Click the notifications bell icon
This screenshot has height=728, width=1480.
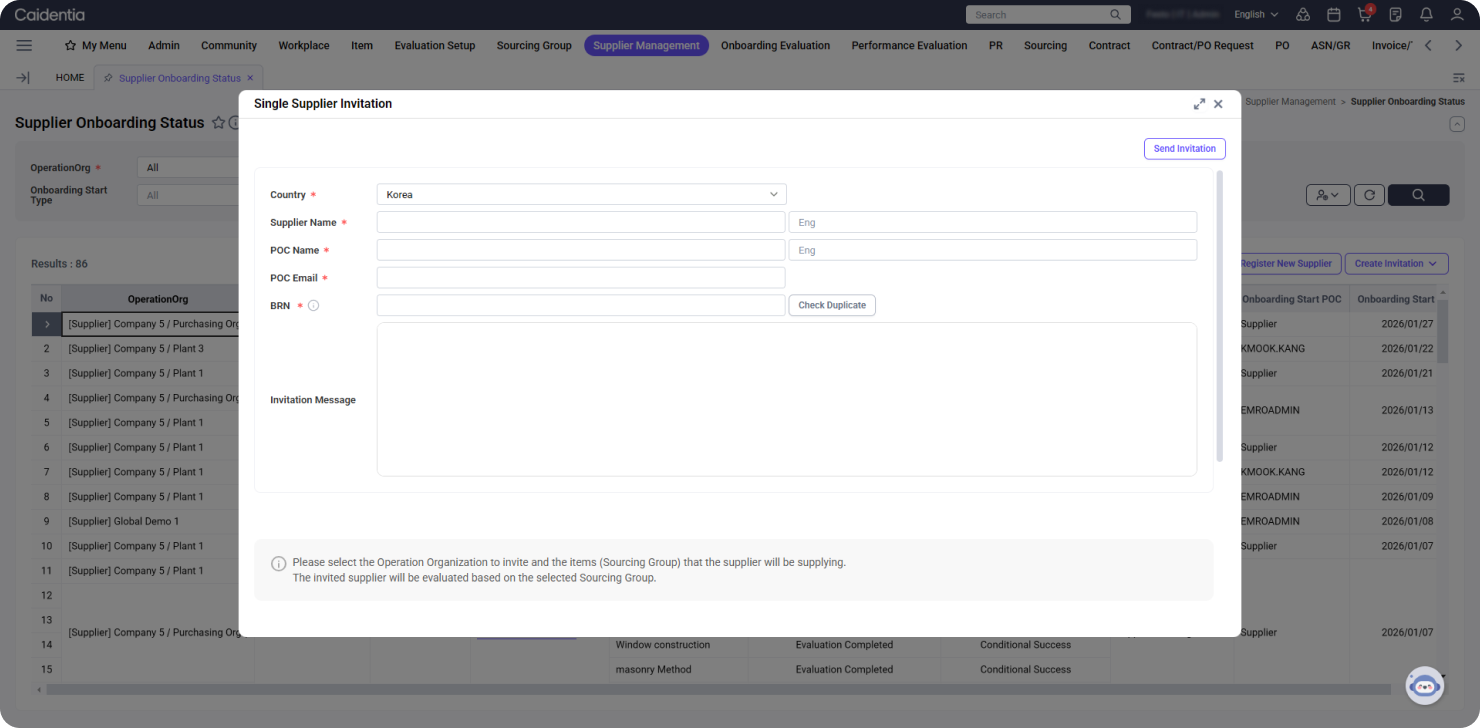[x=1426, y=15]
